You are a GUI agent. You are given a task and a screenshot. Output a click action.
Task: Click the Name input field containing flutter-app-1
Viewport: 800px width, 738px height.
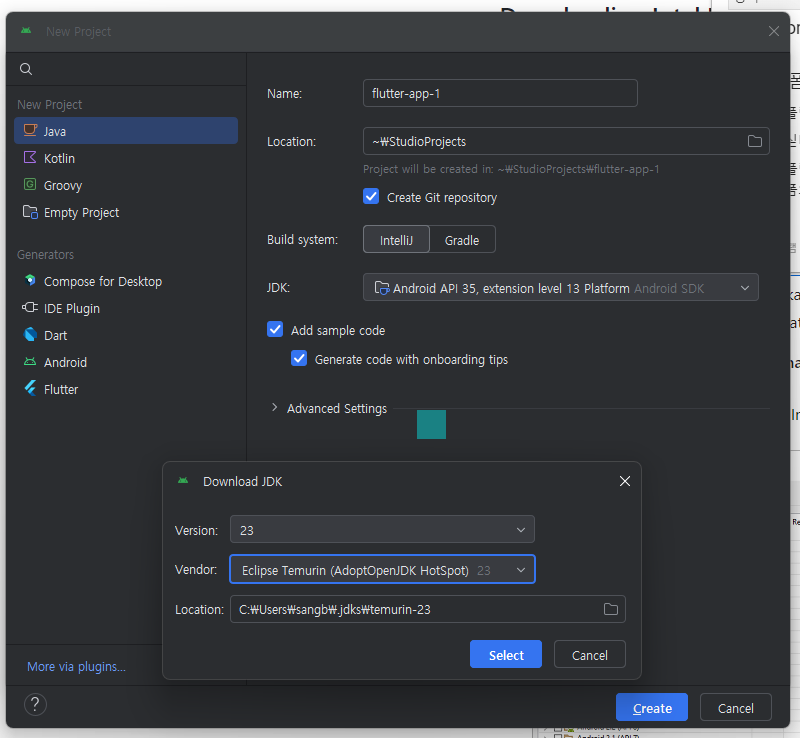[500, 93]
